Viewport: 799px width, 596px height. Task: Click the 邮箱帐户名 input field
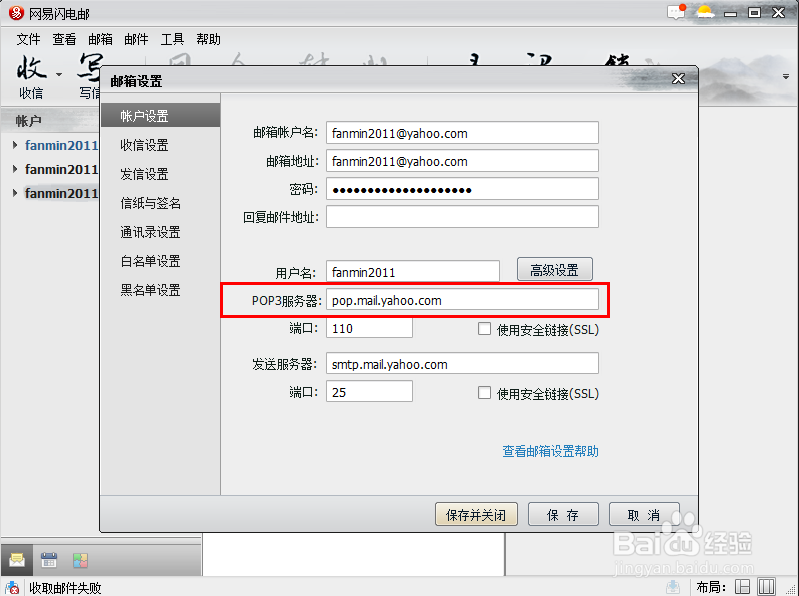tap(462, 133)
